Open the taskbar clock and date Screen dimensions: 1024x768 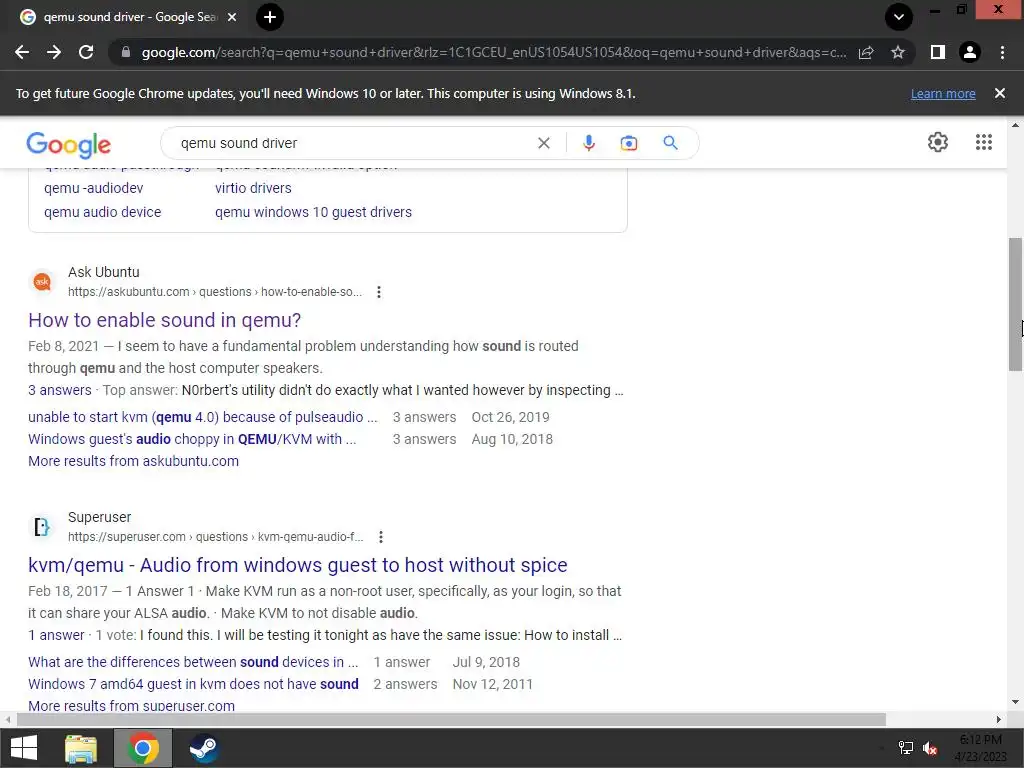click(x=980, y=748)
